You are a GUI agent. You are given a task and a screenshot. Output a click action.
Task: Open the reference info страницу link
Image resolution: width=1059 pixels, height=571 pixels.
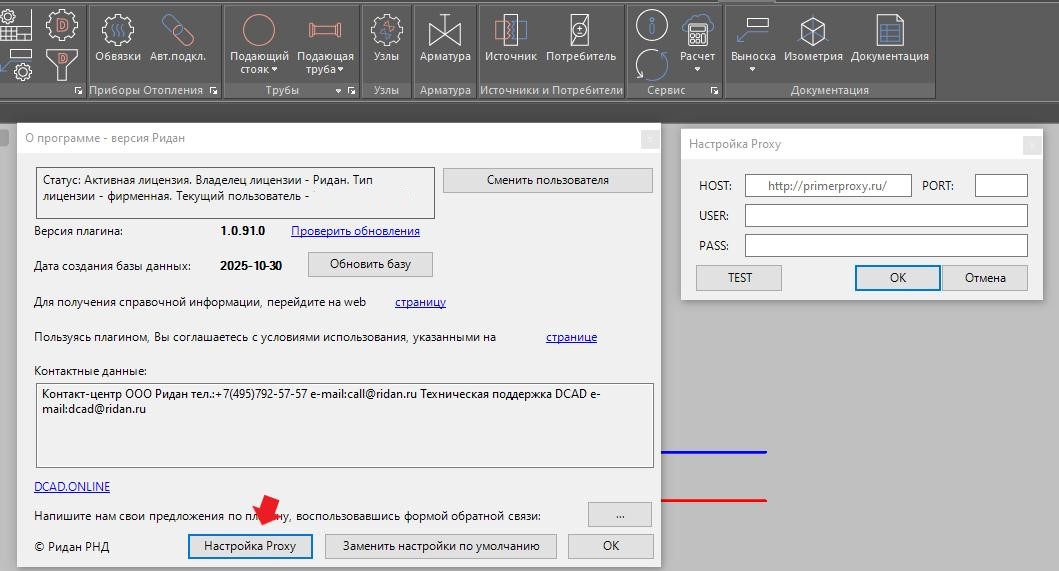coord(420,302)
